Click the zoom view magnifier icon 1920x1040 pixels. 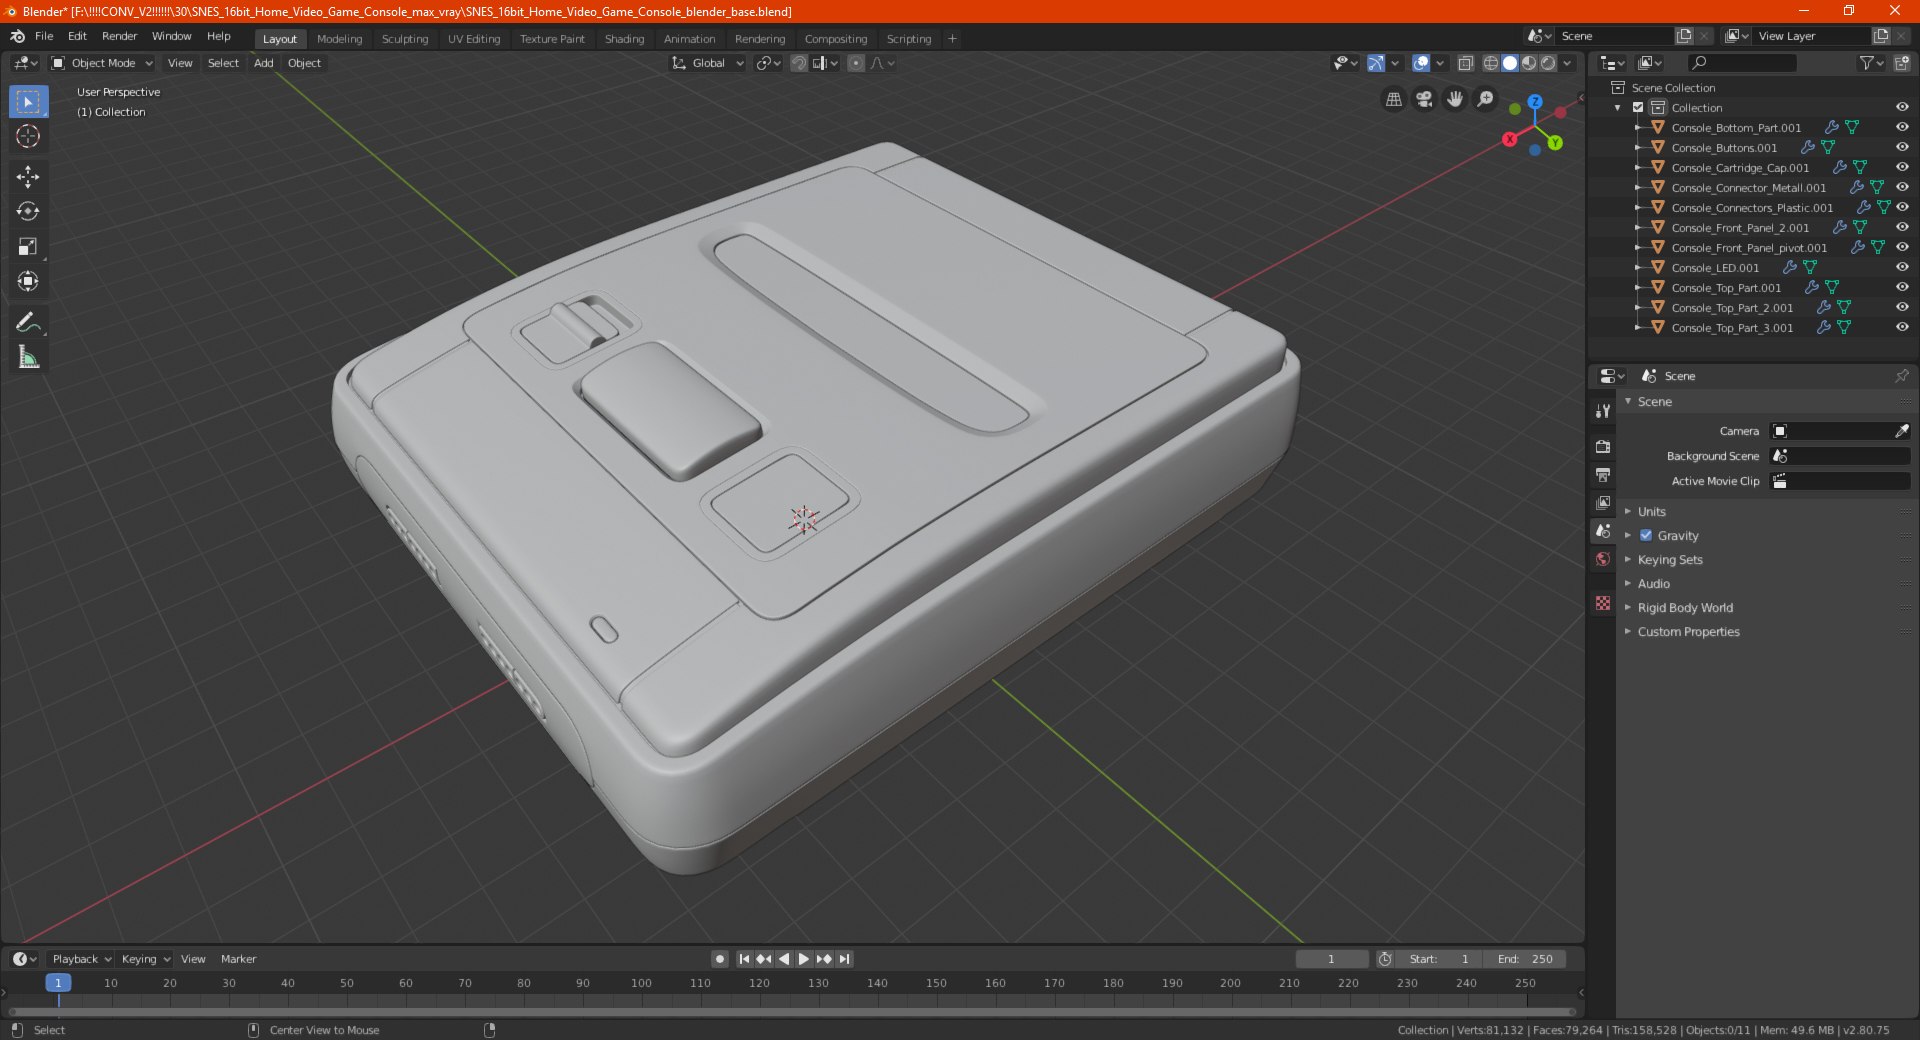coord(1486,99)
